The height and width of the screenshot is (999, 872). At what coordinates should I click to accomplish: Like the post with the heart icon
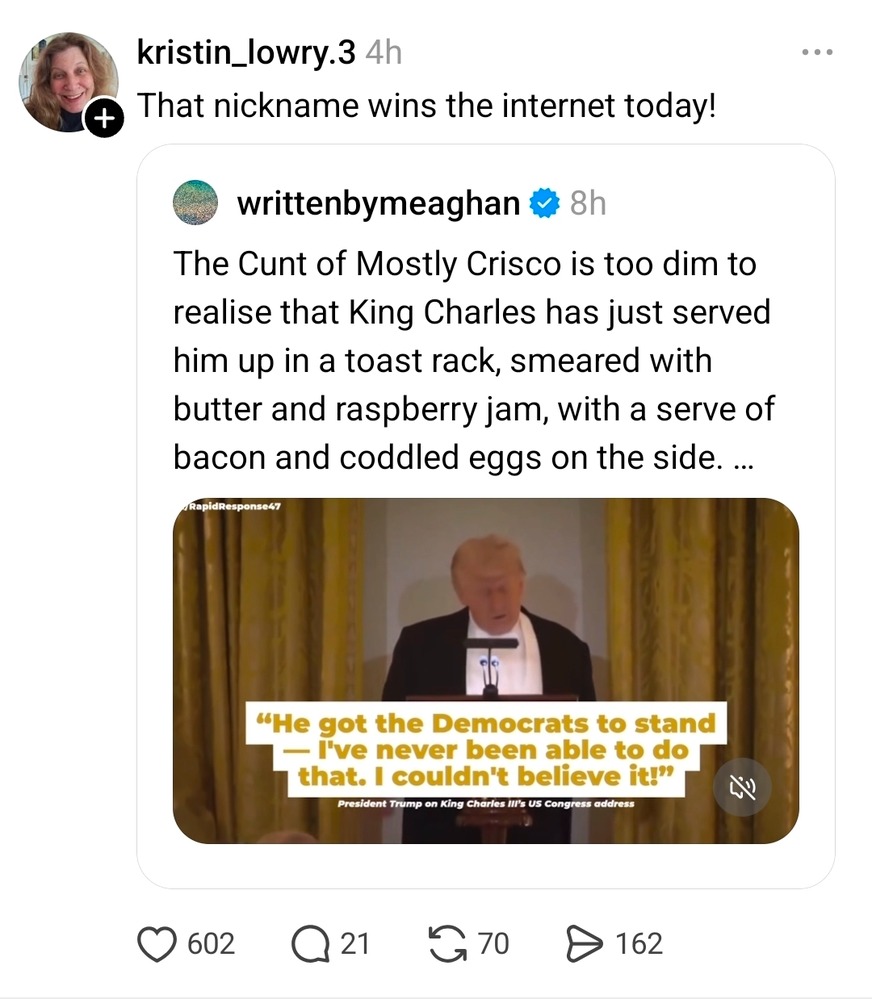[156, 943]
